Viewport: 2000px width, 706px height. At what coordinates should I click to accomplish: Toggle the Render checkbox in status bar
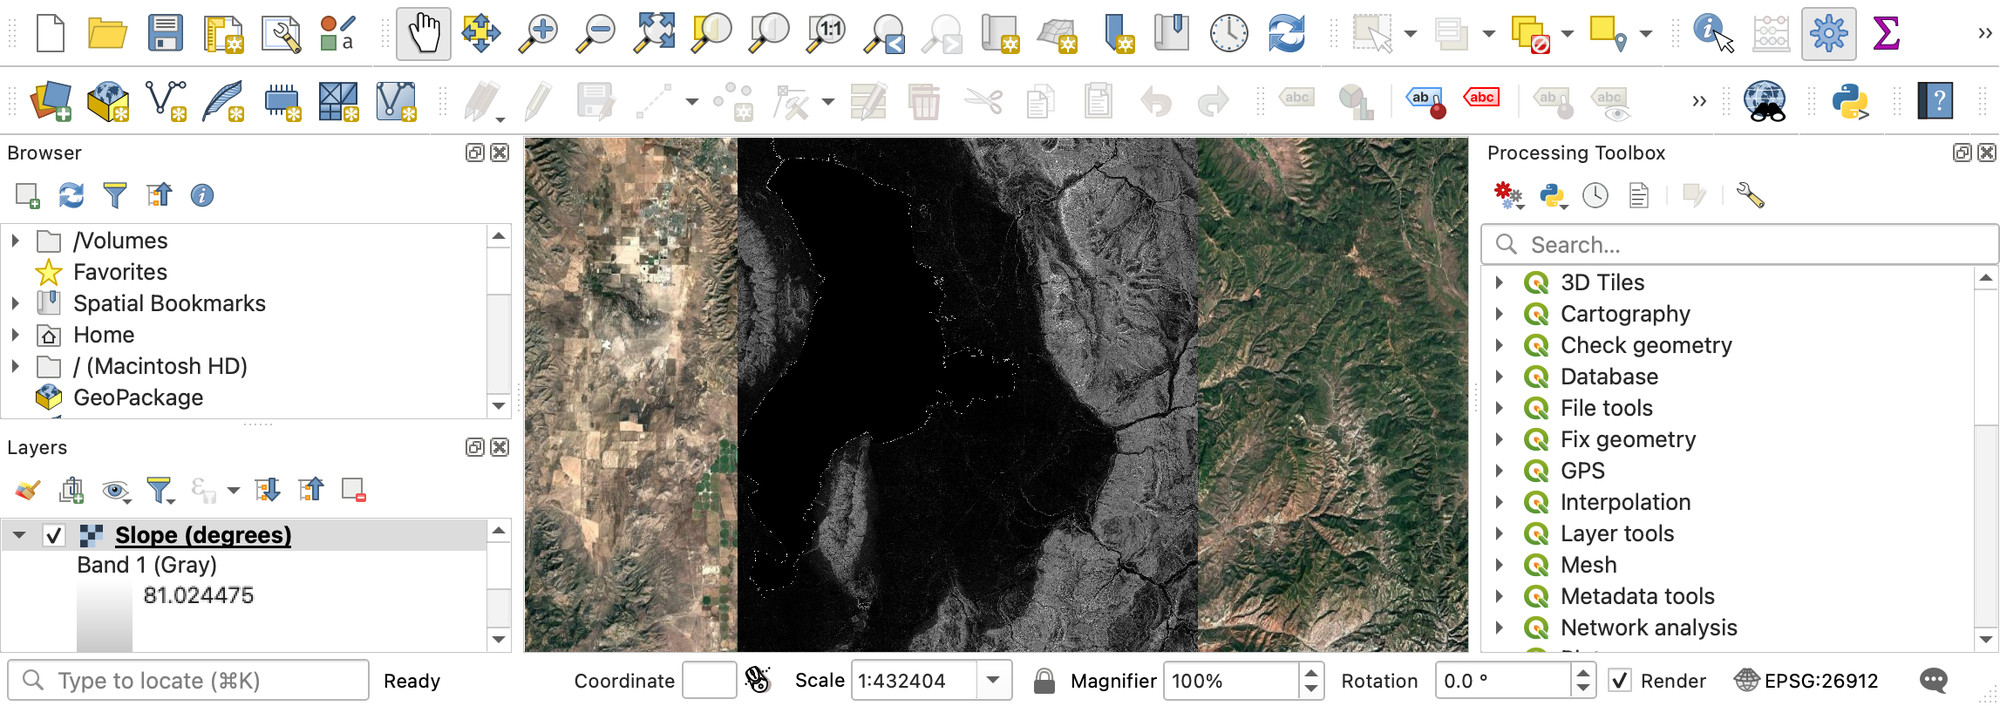click(x=1620, y=681)
